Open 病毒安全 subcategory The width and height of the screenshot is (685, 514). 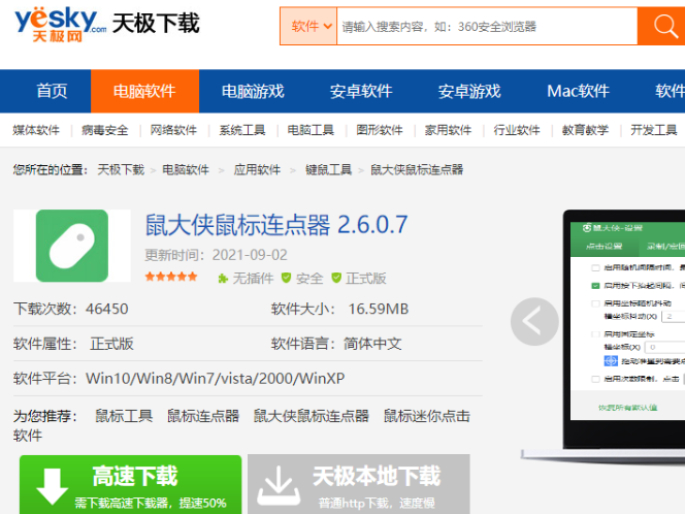coord(105,130)
